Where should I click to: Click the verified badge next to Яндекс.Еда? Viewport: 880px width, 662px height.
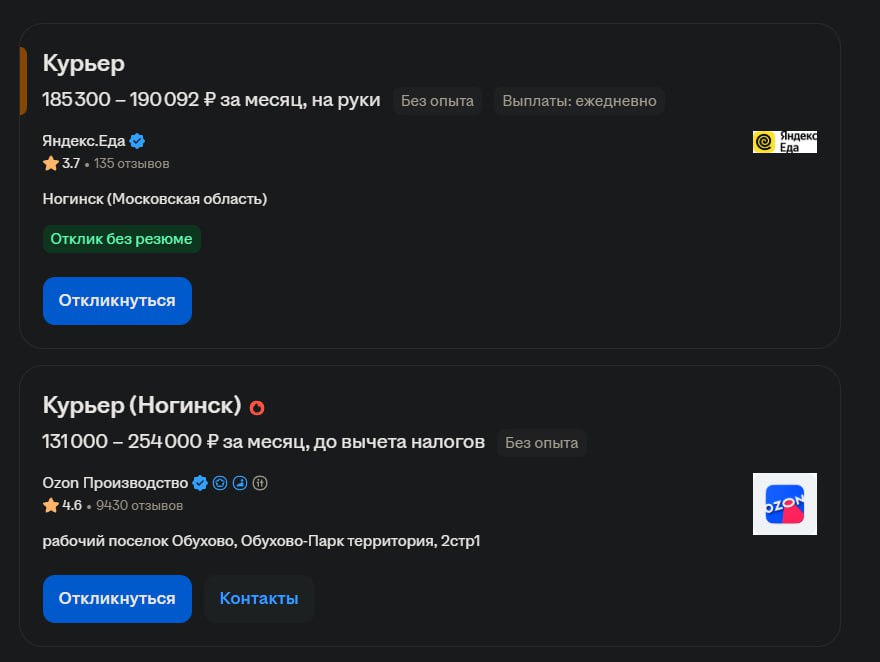click(137, 141)
